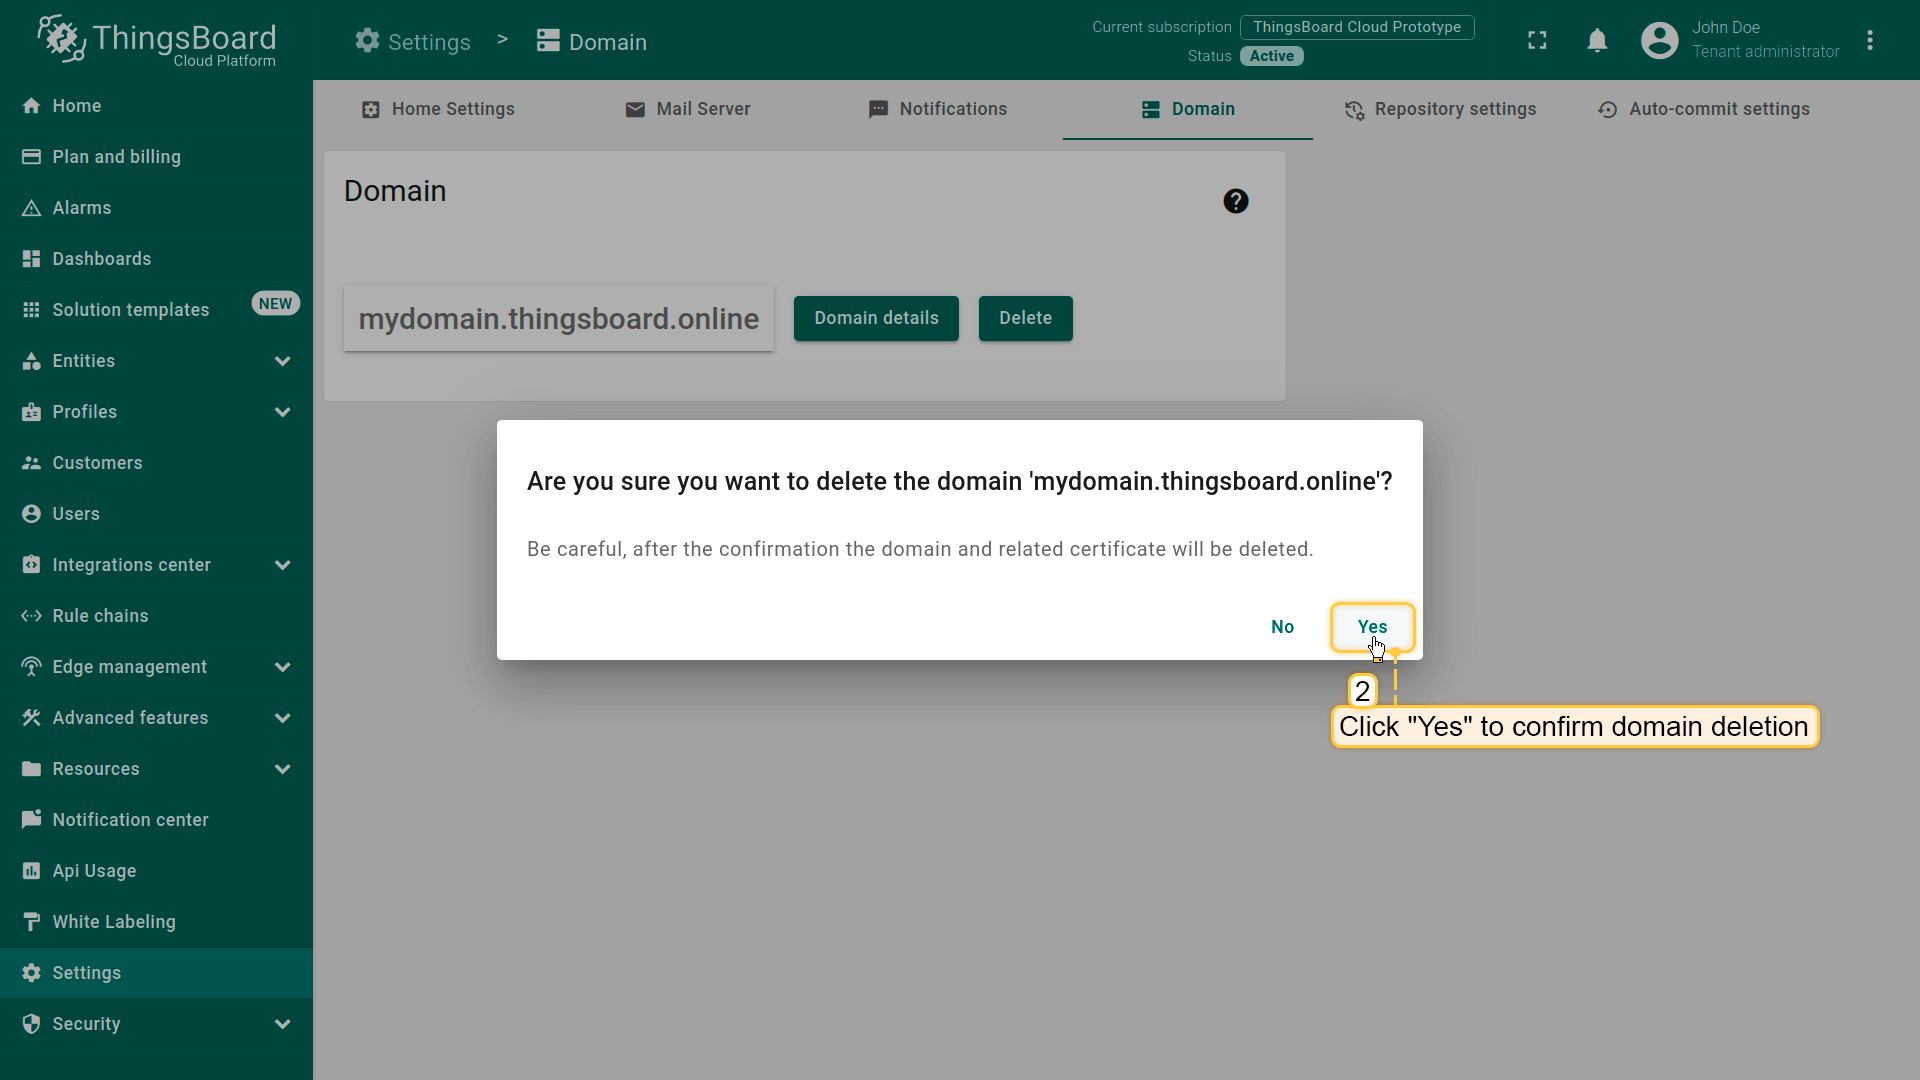Screen dimensions: 1920x1080
Task: Click the Advanced features tools icon
Action: [31, 718]
